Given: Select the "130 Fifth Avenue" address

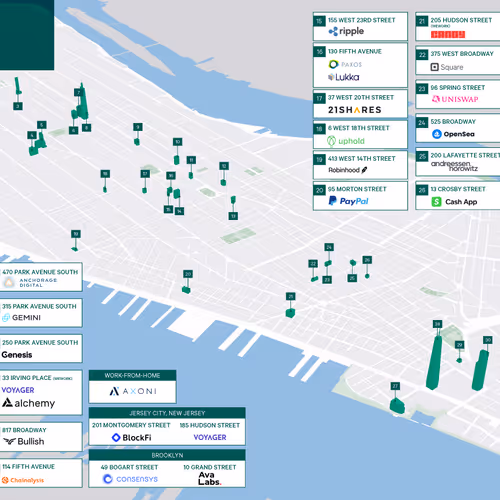Looking at the screenshot, I should coord(355,51).
